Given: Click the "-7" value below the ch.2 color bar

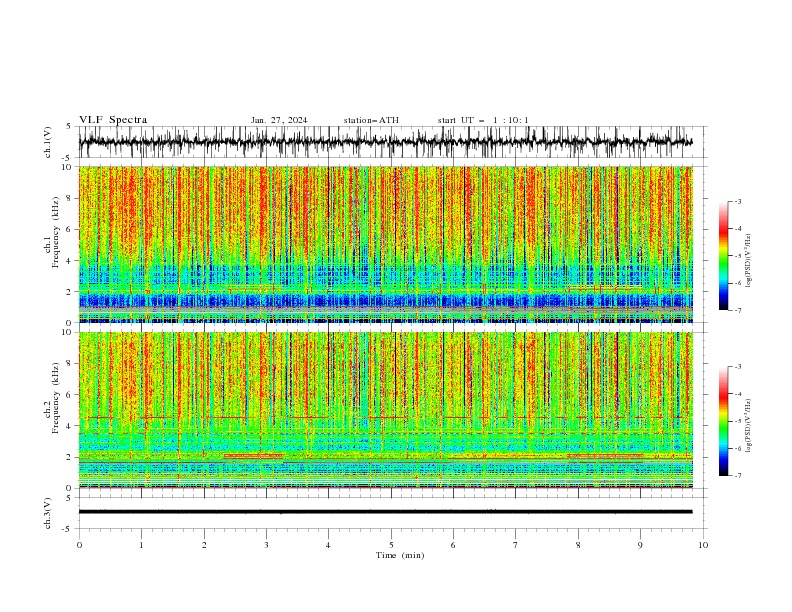Looking at the screenshot, I should click(737, 475).
